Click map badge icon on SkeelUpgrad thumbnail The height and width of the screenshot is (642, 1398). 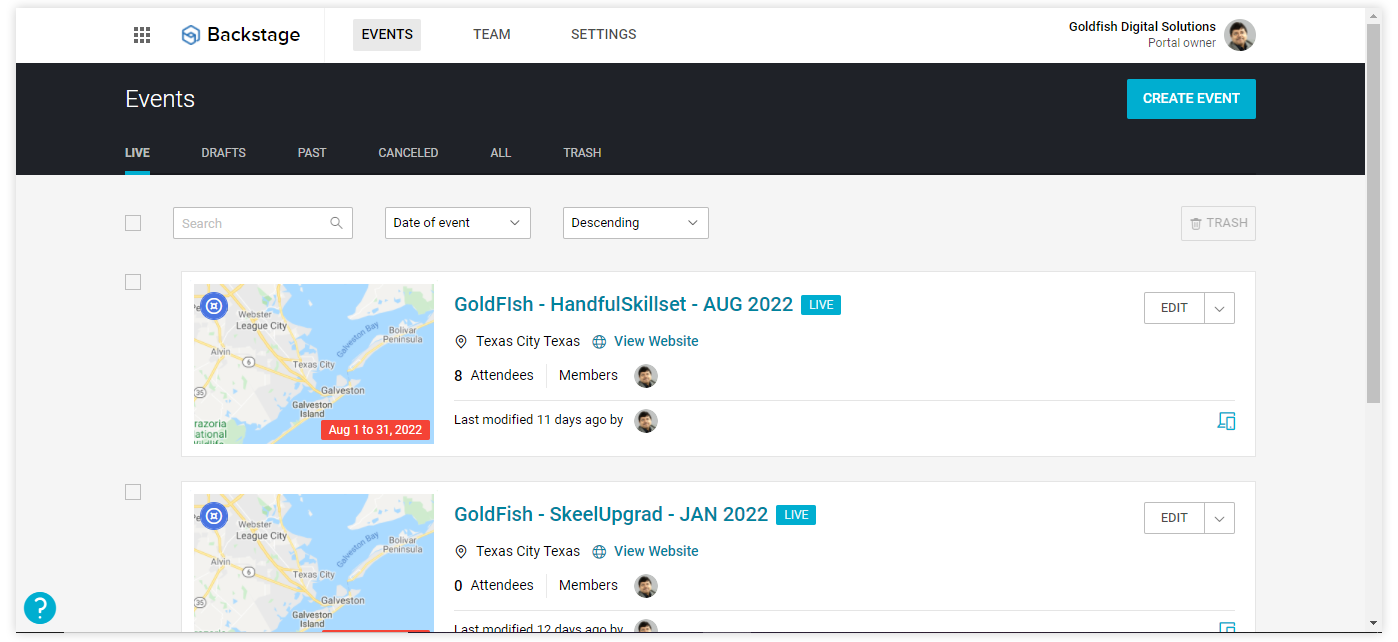pyautogui.click(x=214, y=516)
